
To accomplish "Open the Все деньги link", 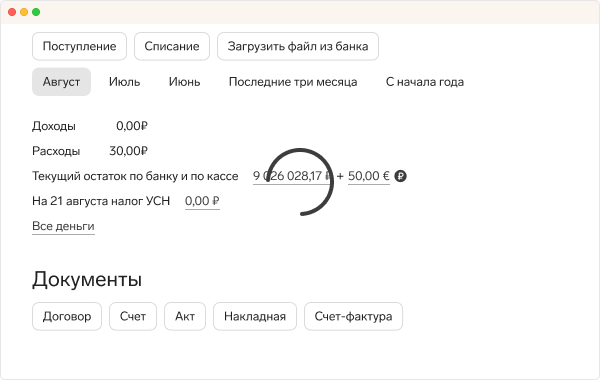I will click(63, 226).
